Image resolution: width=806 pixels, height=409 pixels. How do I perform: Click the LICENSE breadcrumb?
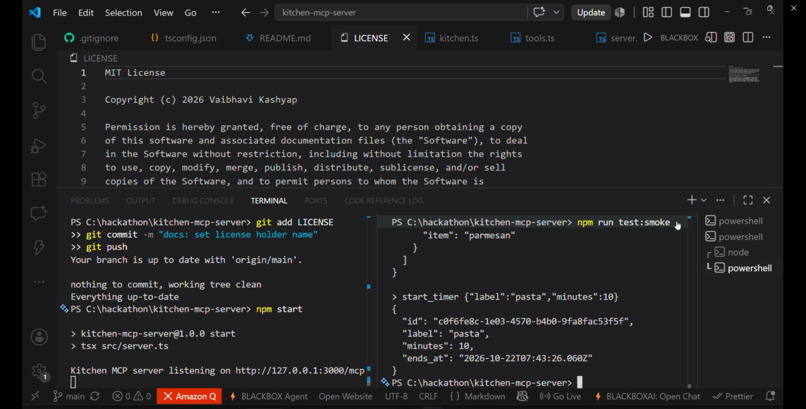(x=94, y=58)
